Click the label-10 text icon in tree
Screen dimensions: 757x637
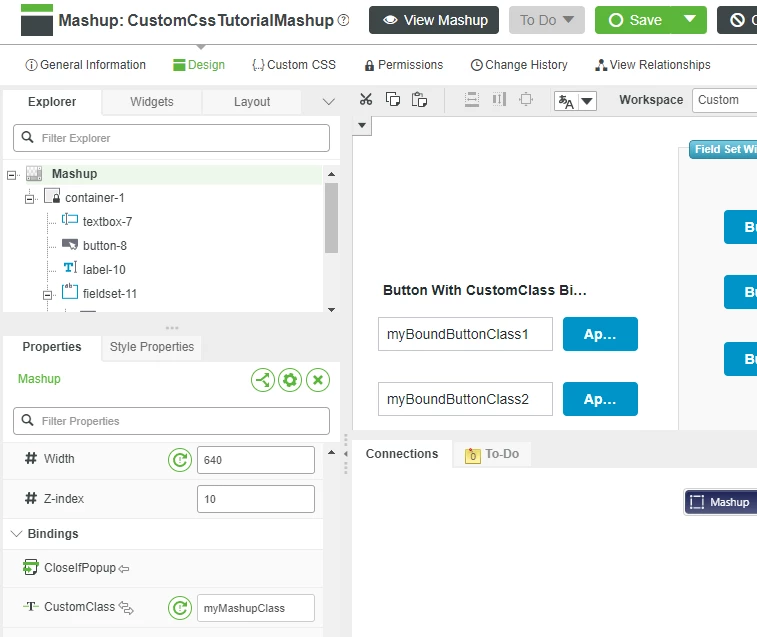coord(70,268)
